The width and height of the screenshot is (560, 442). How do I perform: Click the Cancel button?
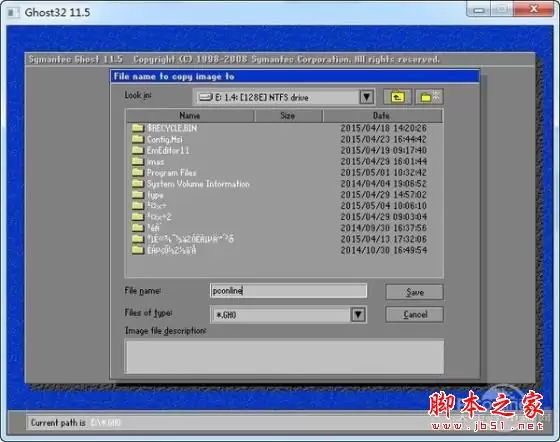tap(415, 315)
